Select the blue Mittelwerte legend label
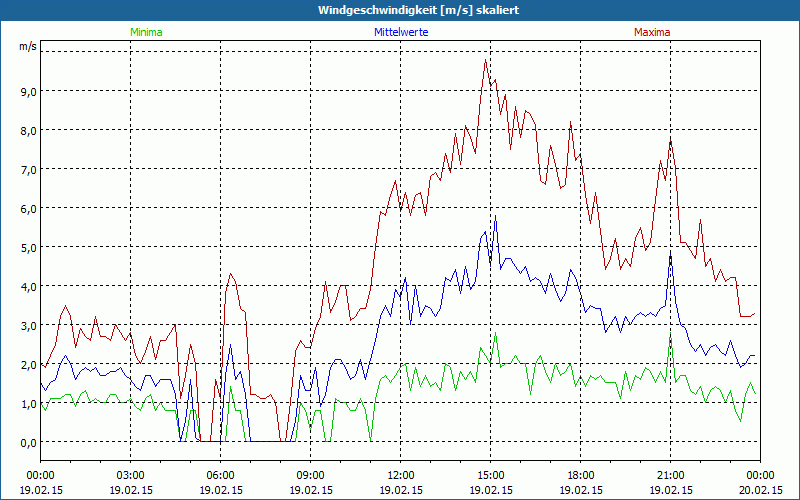800x500 pixels. (x=401, y=32)
